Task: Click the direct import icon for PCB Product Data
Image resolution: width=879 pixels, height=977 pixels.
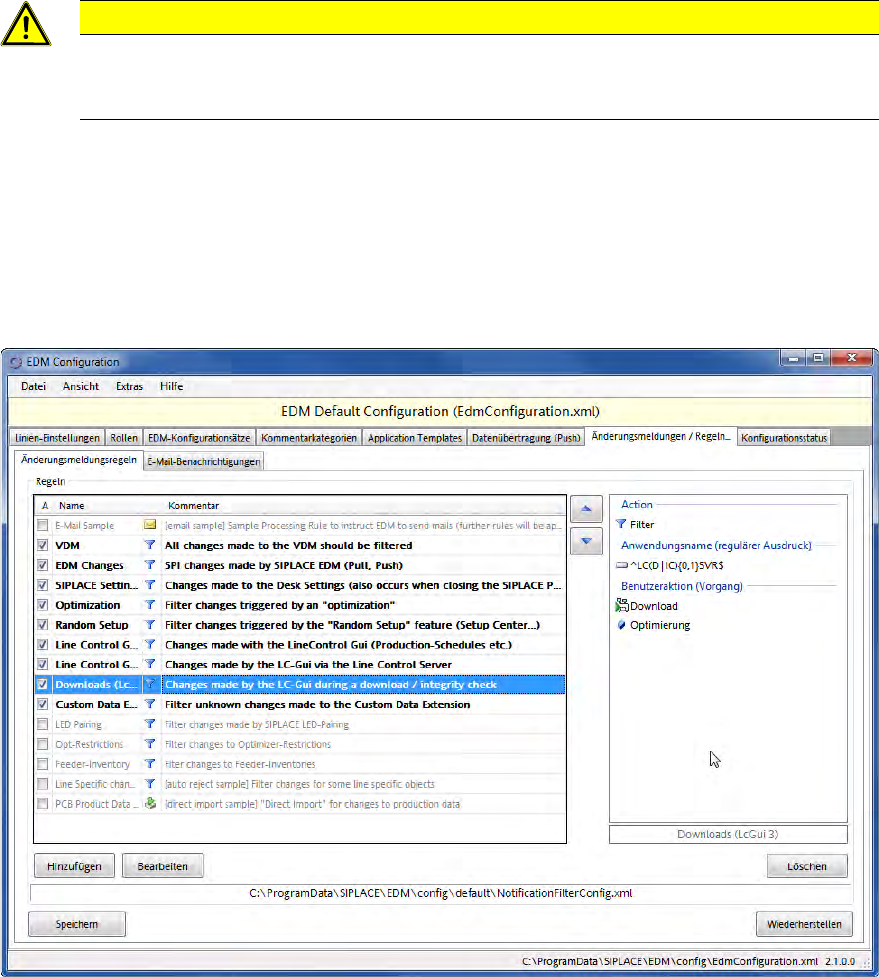Action: tap(150, 804)
